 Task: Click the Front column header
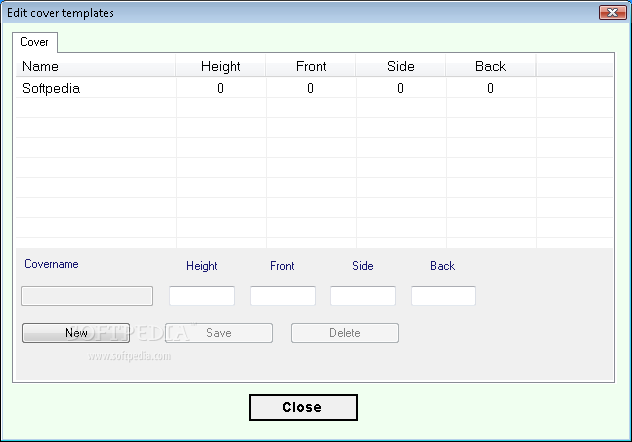pyautogui.click(x=311, y=66)
